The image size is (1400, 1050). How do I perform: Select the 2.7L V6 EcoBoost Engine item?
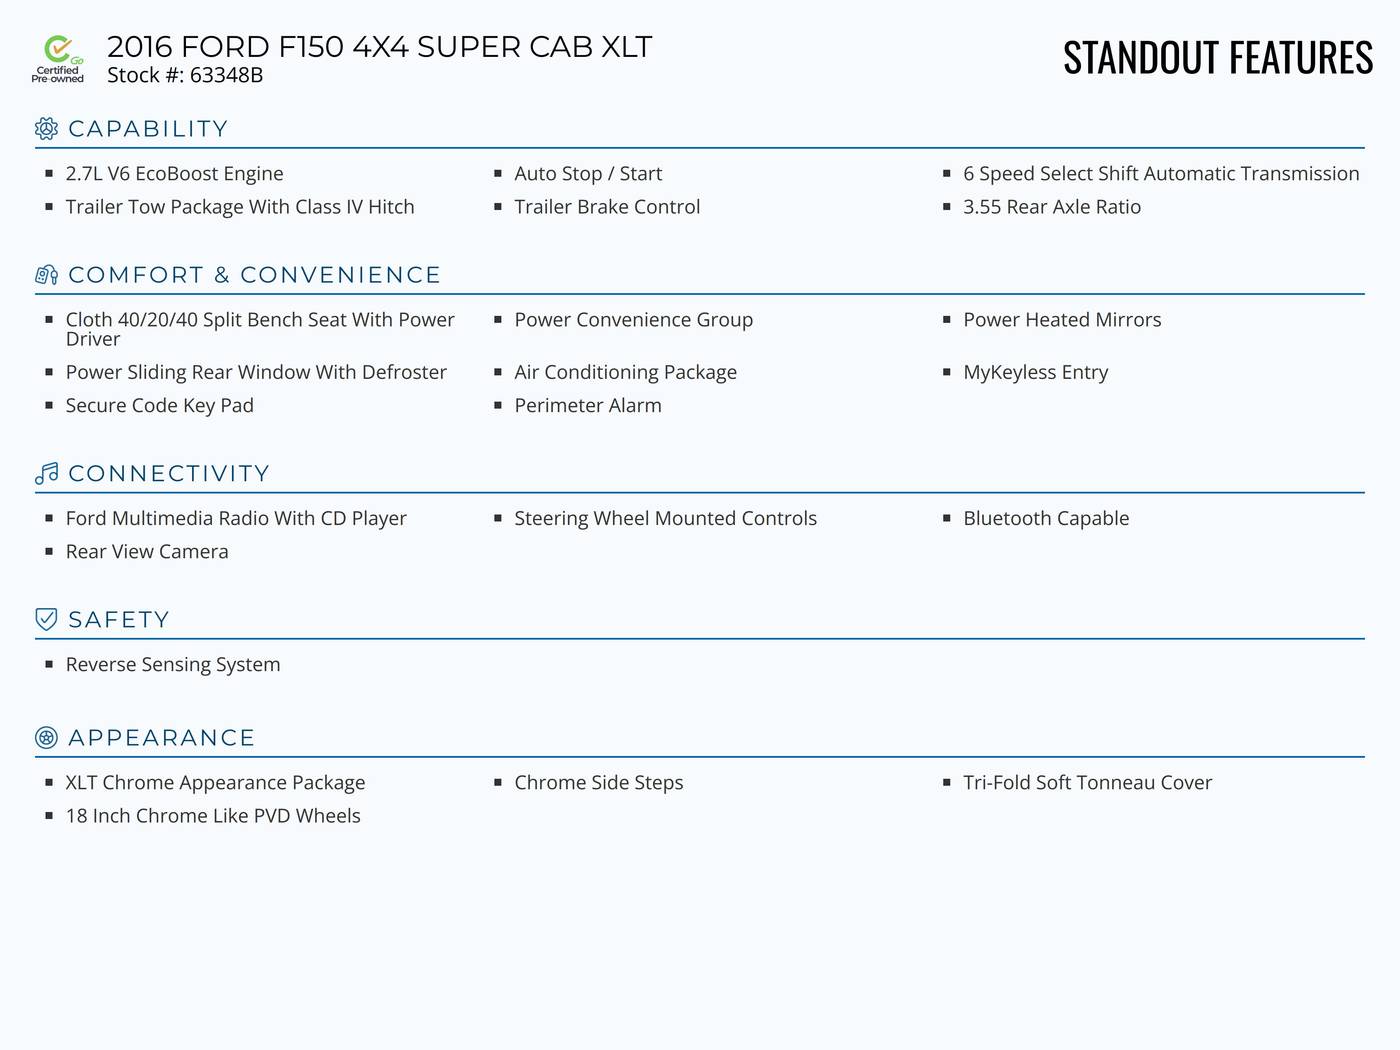(x=174, y=174)
